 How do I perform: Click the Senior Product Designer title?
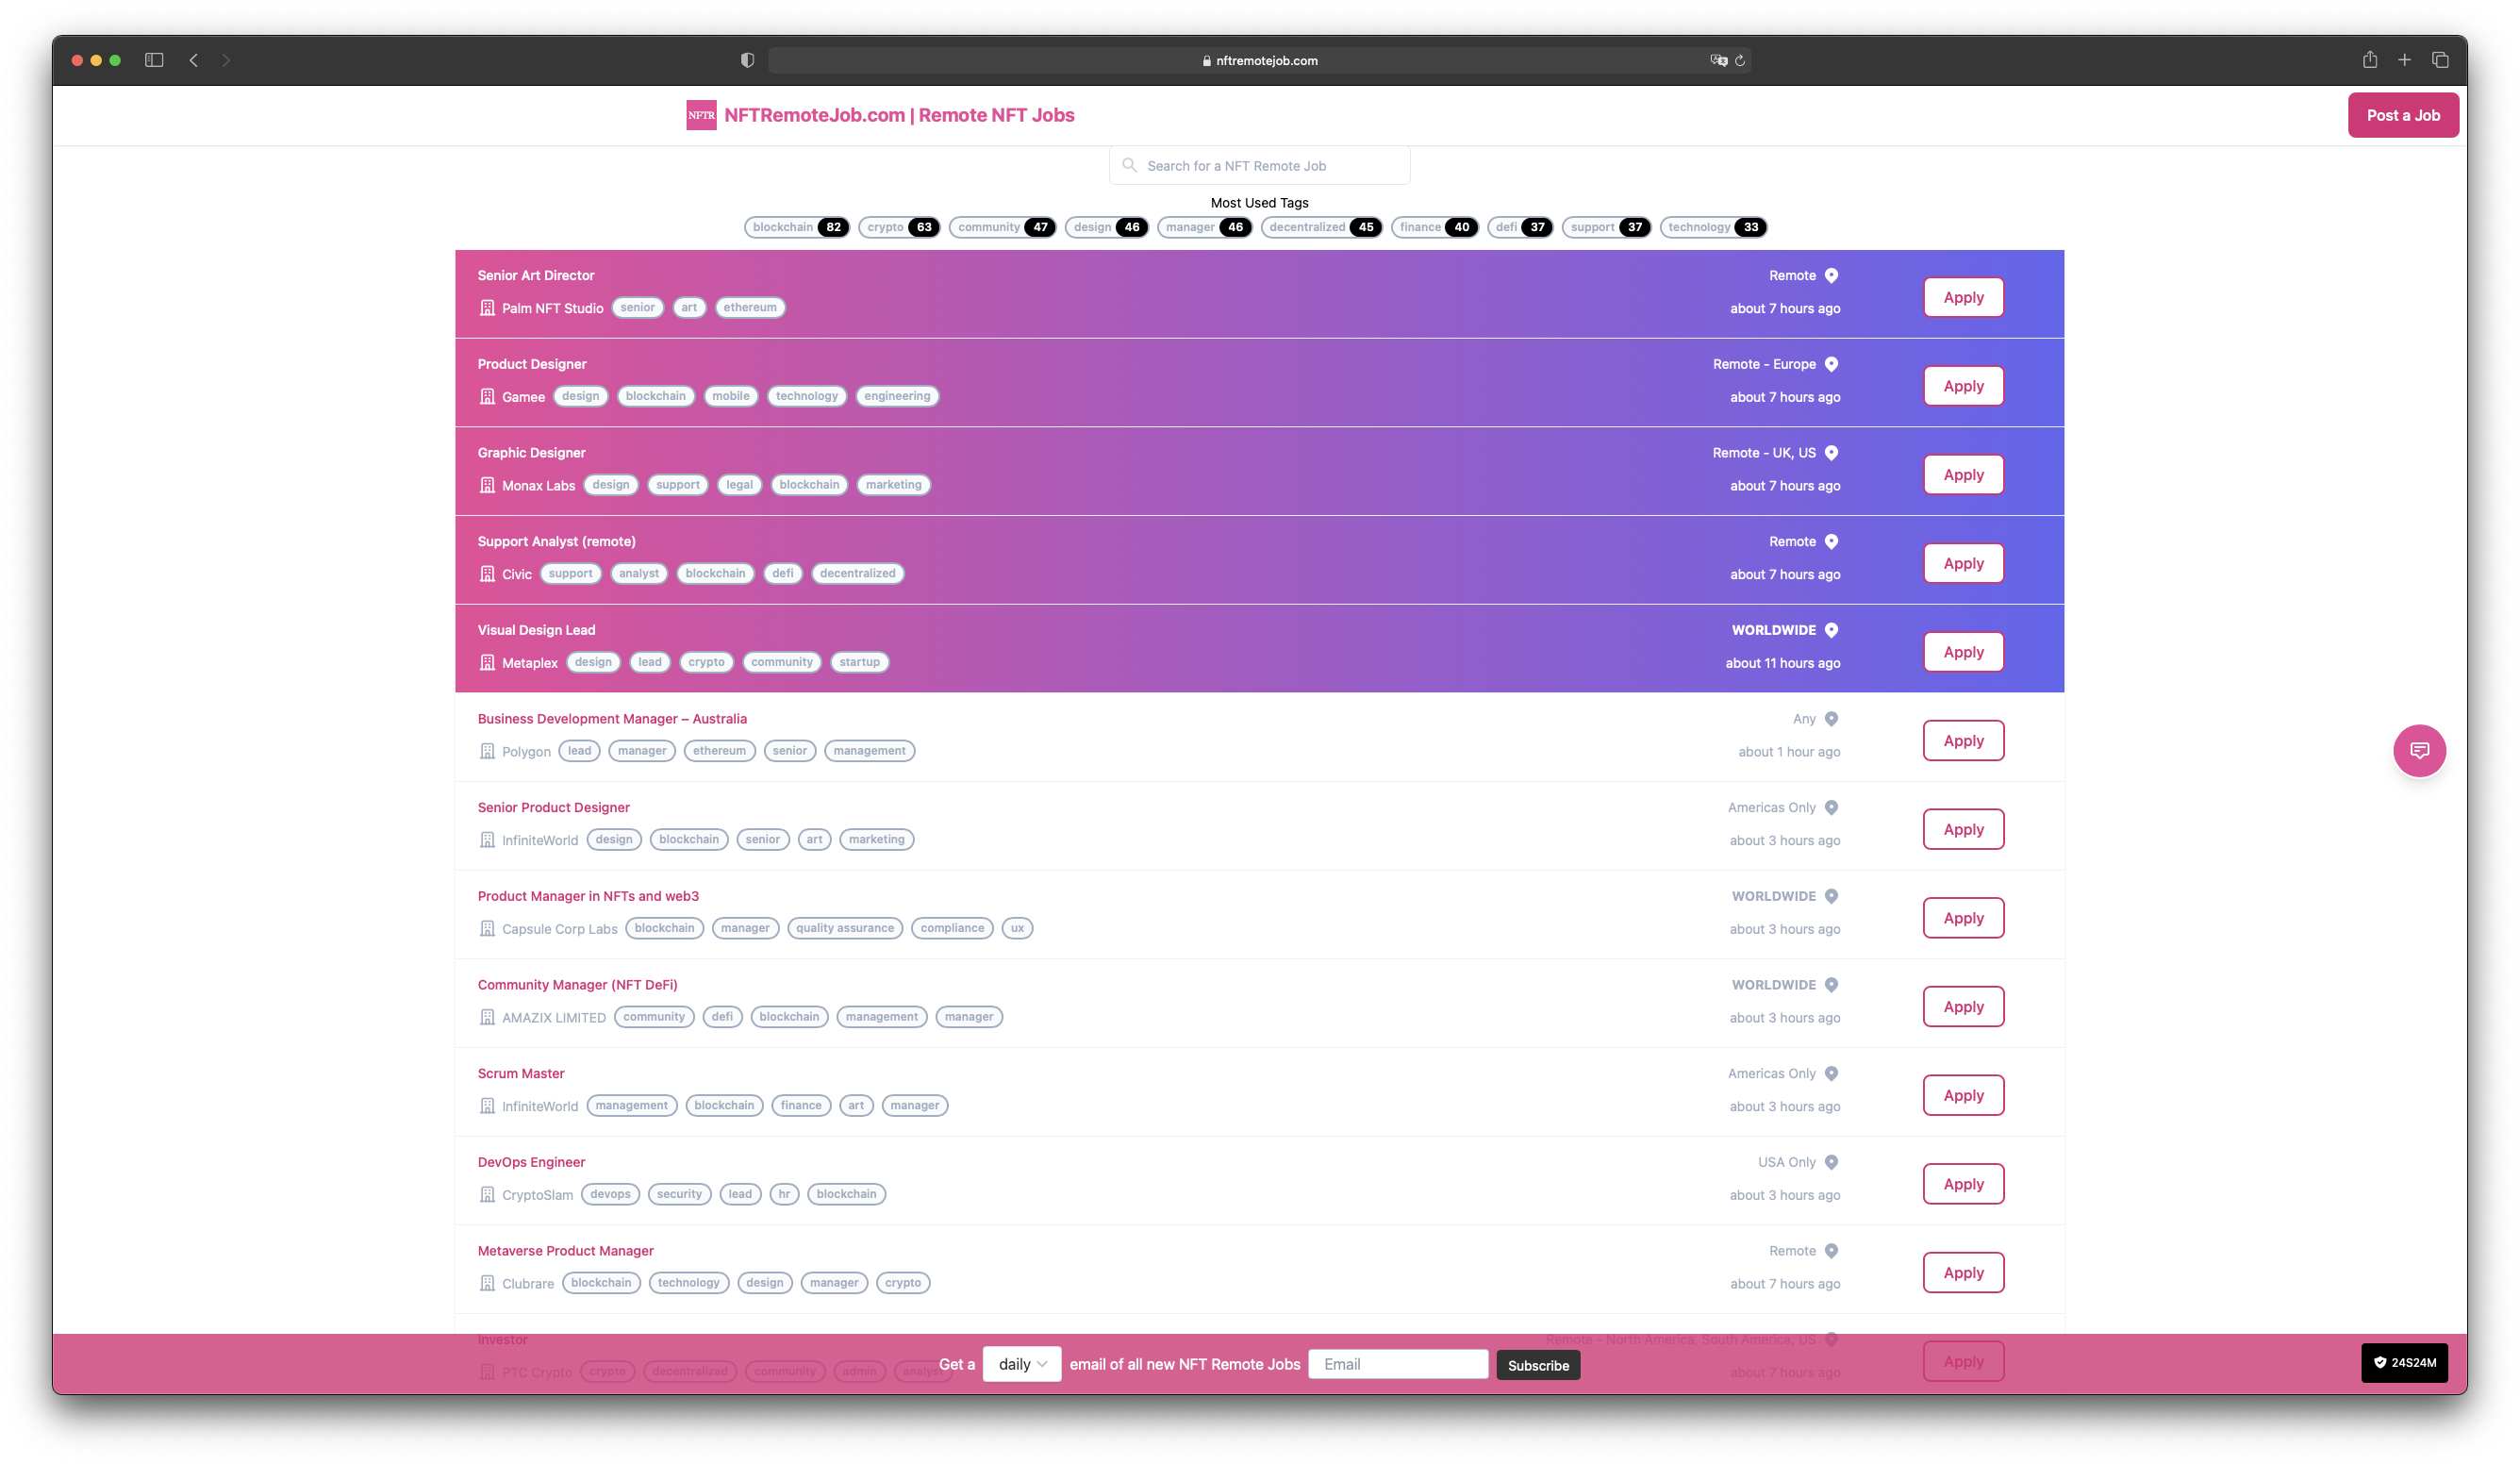553,807
